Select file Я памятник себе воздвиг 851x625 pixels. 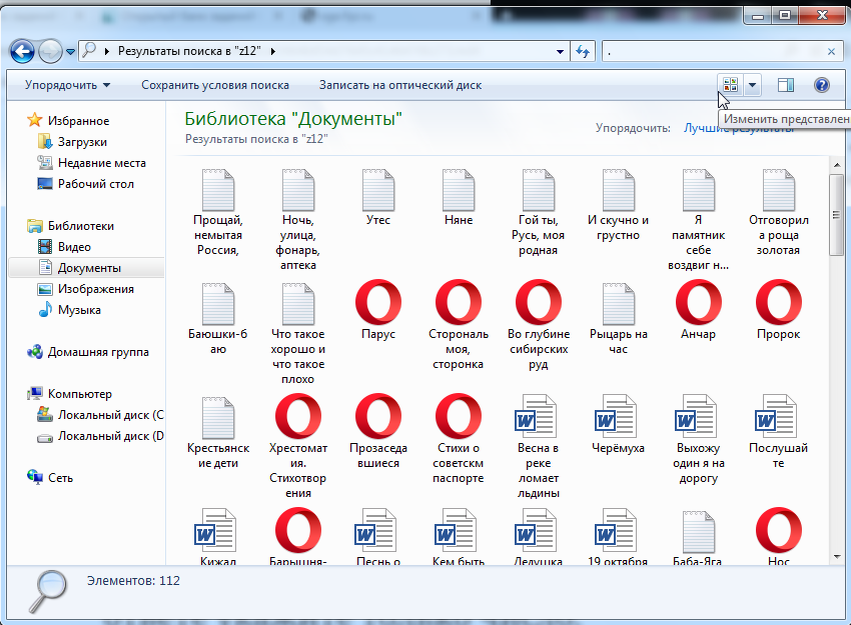click(x=698, y=220)
